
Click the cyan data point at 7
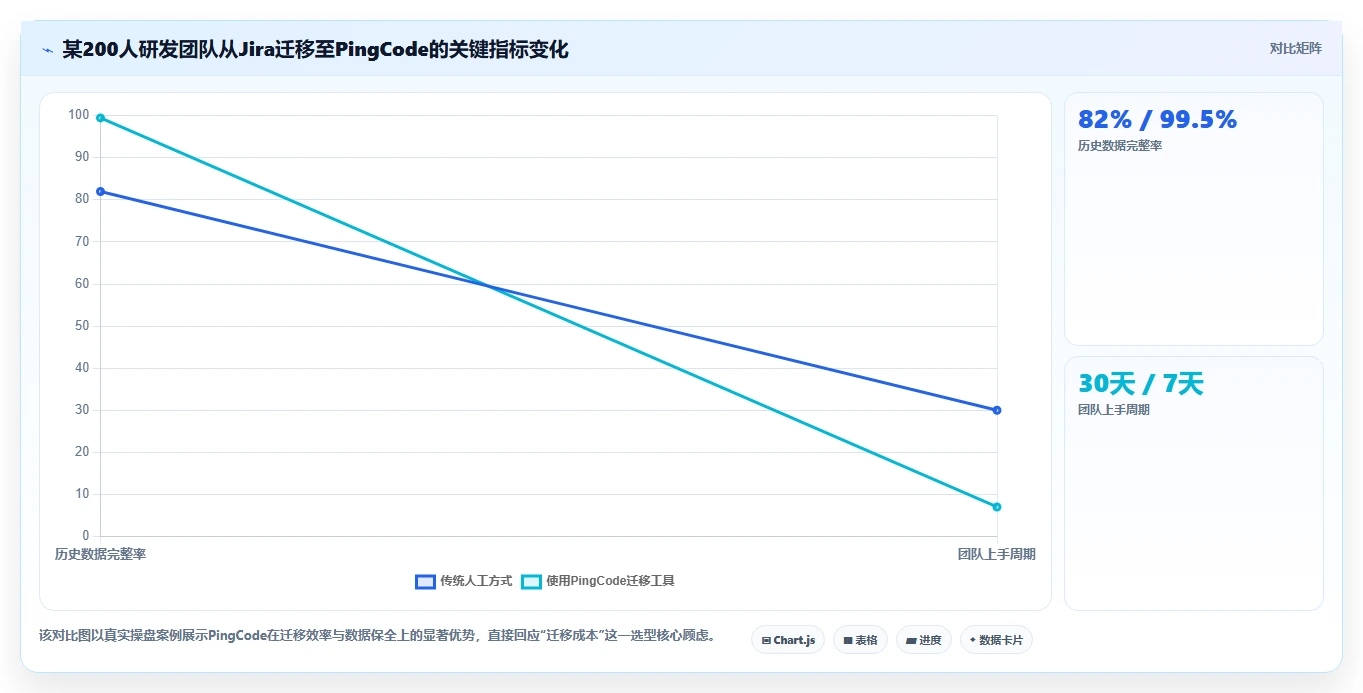997,507
